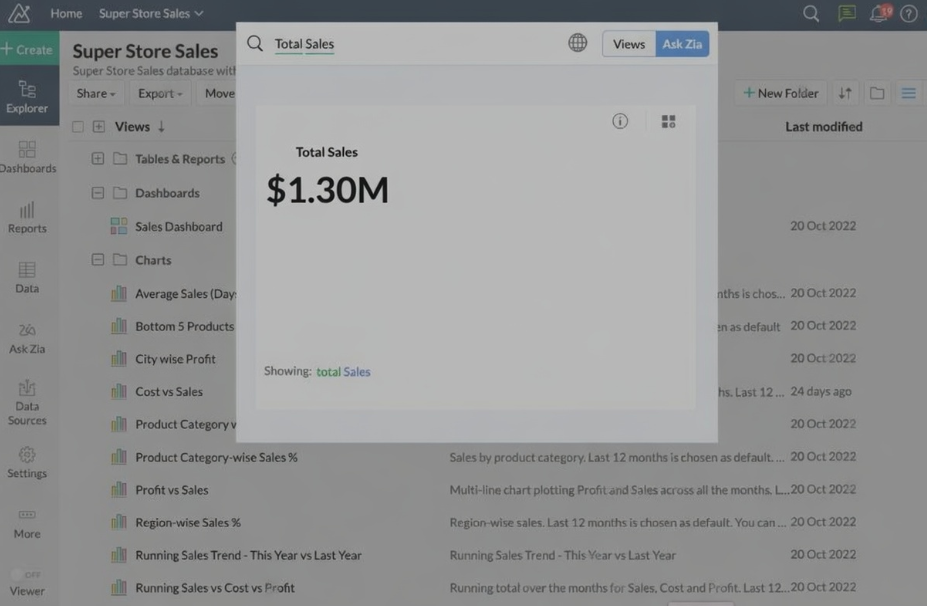This screenshot has height=606, width=927.
Task: Expand the Tables & Reports folder
Action: pyautogui.click(x=98, y=159)
